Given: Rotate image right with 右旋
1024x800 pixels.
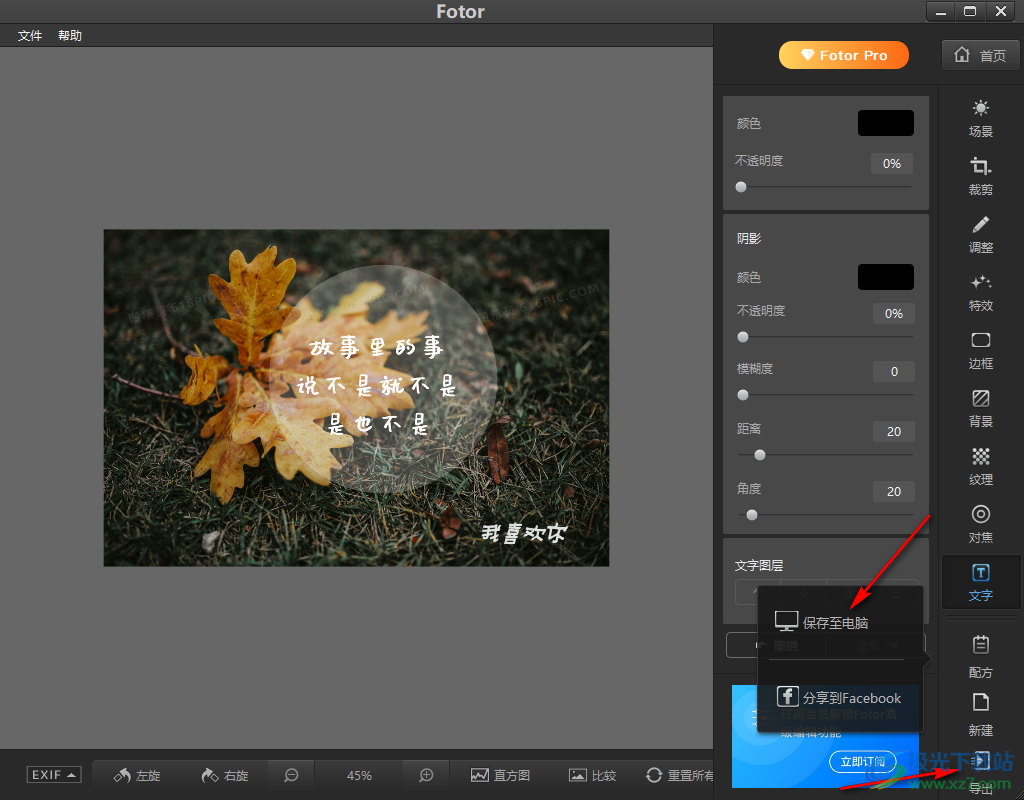Looking at the screenshot, I should (x=225, y=775).
